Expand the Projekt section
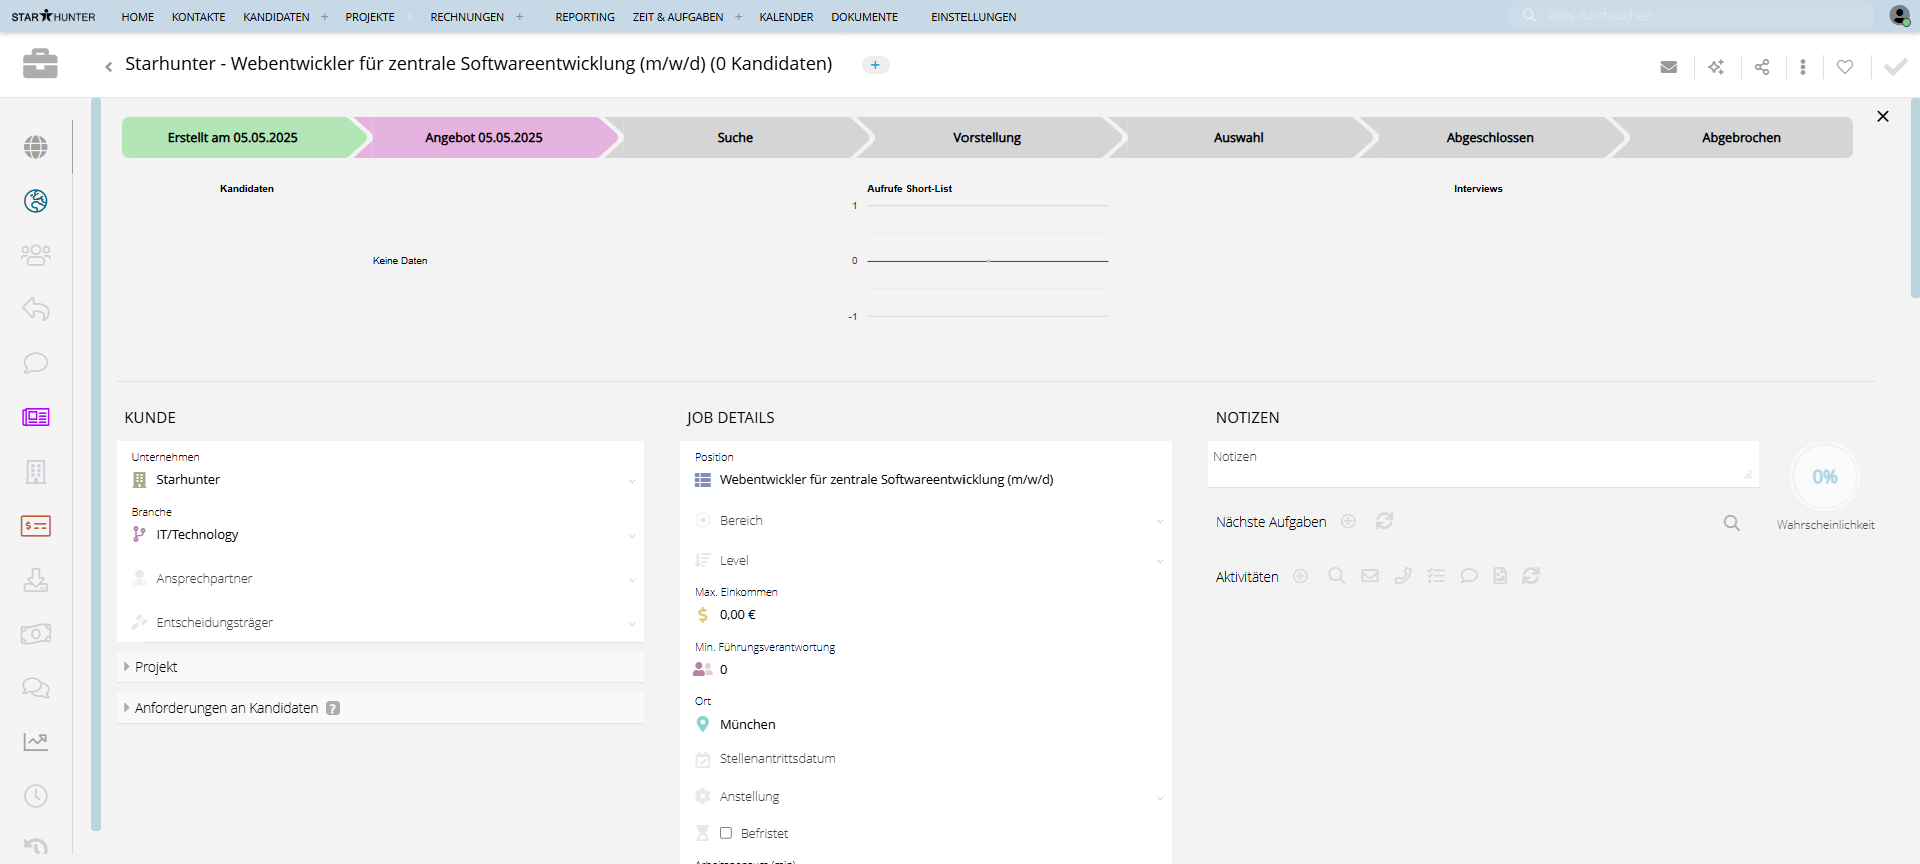Image resolution: width=1920 pixels, height=864 pixels. pos(381,667)
